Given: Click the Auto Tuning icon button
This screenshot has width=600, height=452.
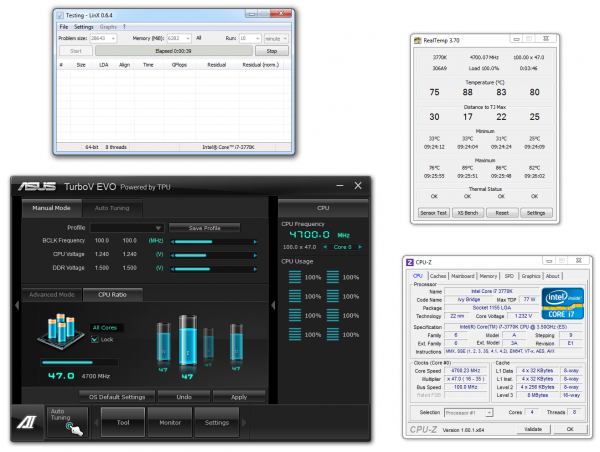Looking at the screenshot, I should 67,422.
